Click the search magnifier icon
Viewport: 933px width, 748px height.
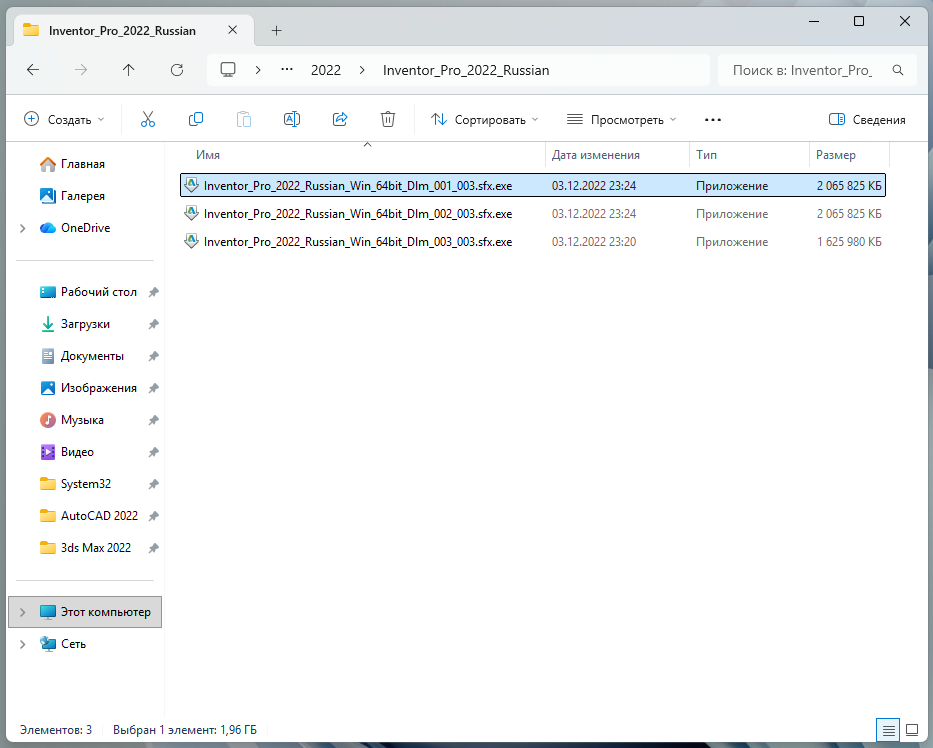click(x=898, y=70)
